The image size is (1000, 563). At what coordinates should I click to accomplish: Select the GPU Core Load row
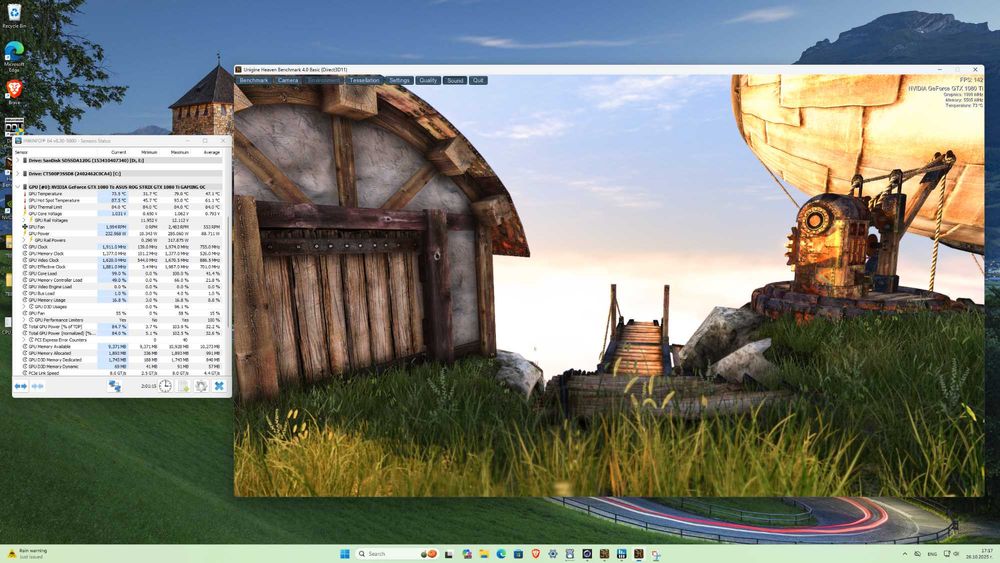tap(121, 274)
